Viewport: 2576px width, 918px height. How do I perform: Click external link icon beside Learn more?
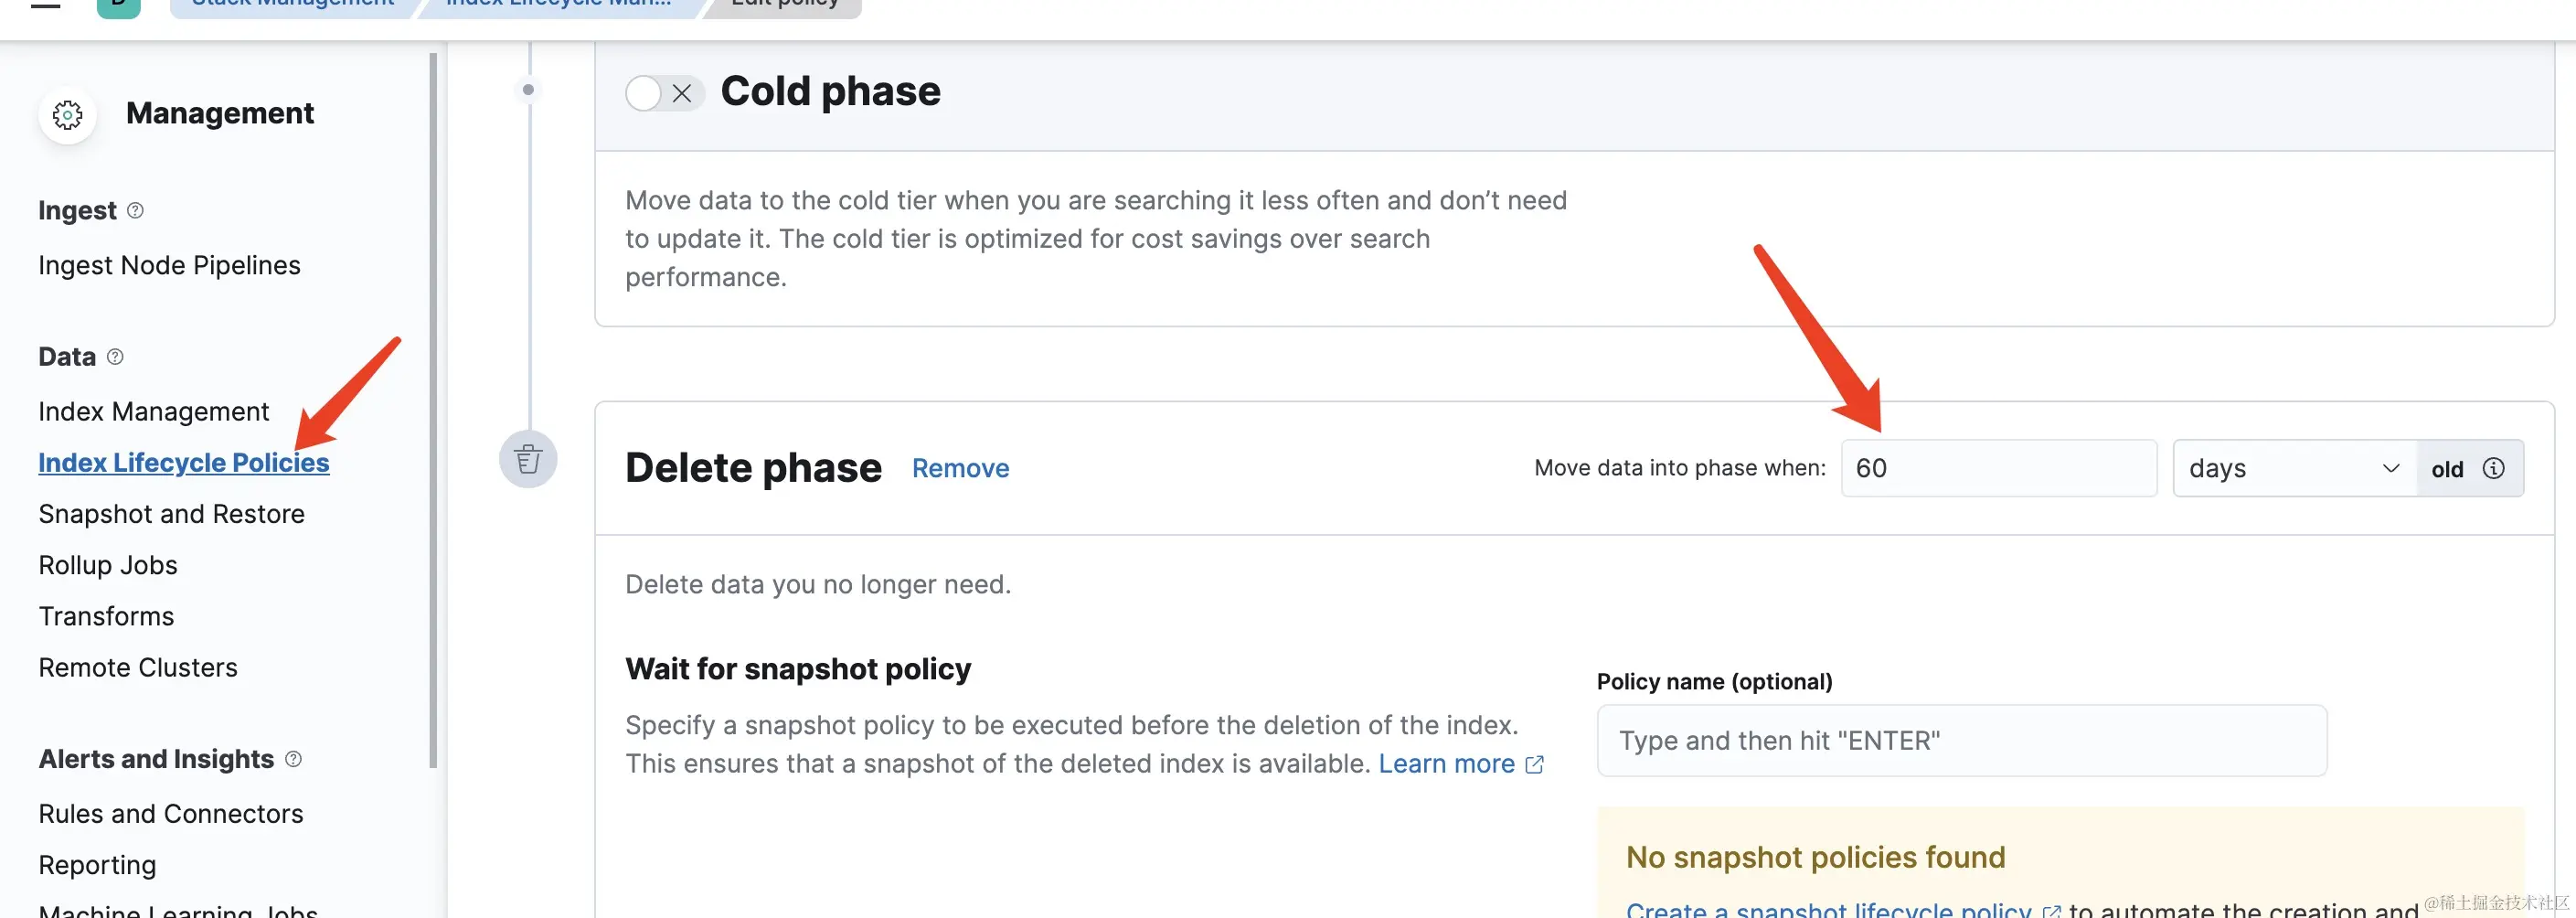[x=1534, y=765]
